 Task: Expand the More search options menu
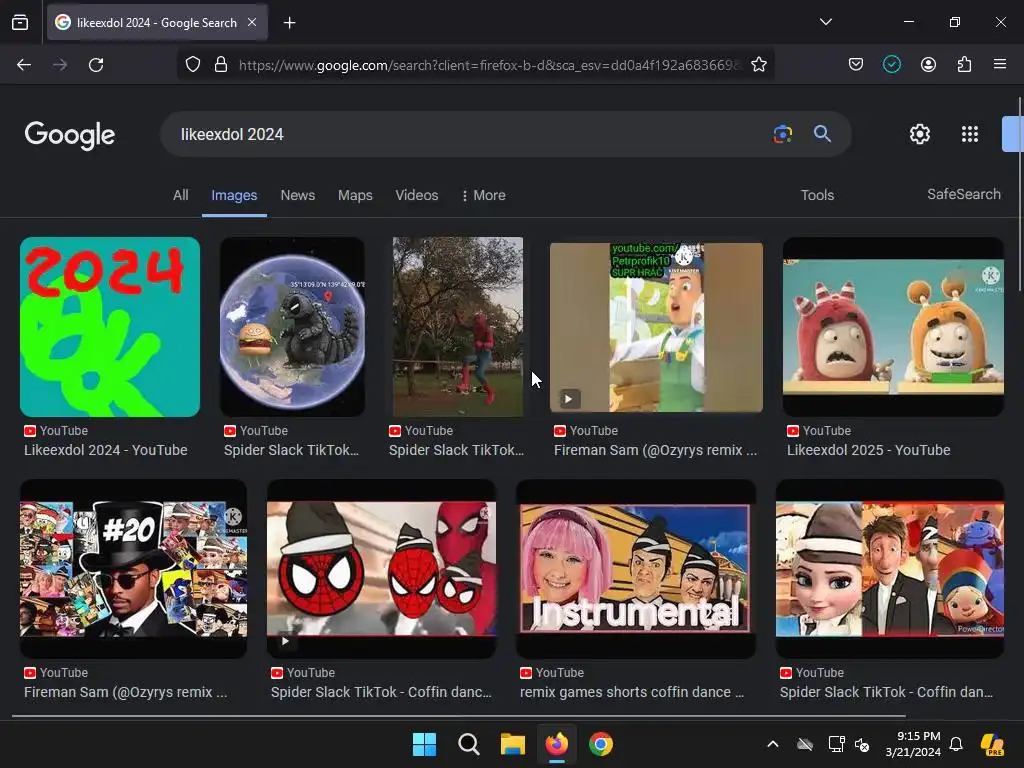coord(483,195)
